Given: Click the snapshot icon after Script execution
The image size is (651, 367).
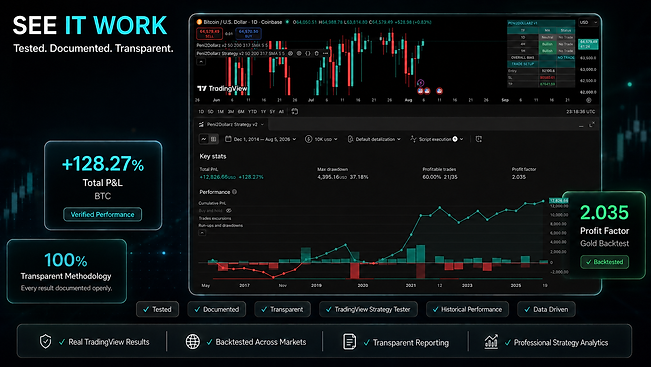Looking at the screenshot, I should coord(479,139).
